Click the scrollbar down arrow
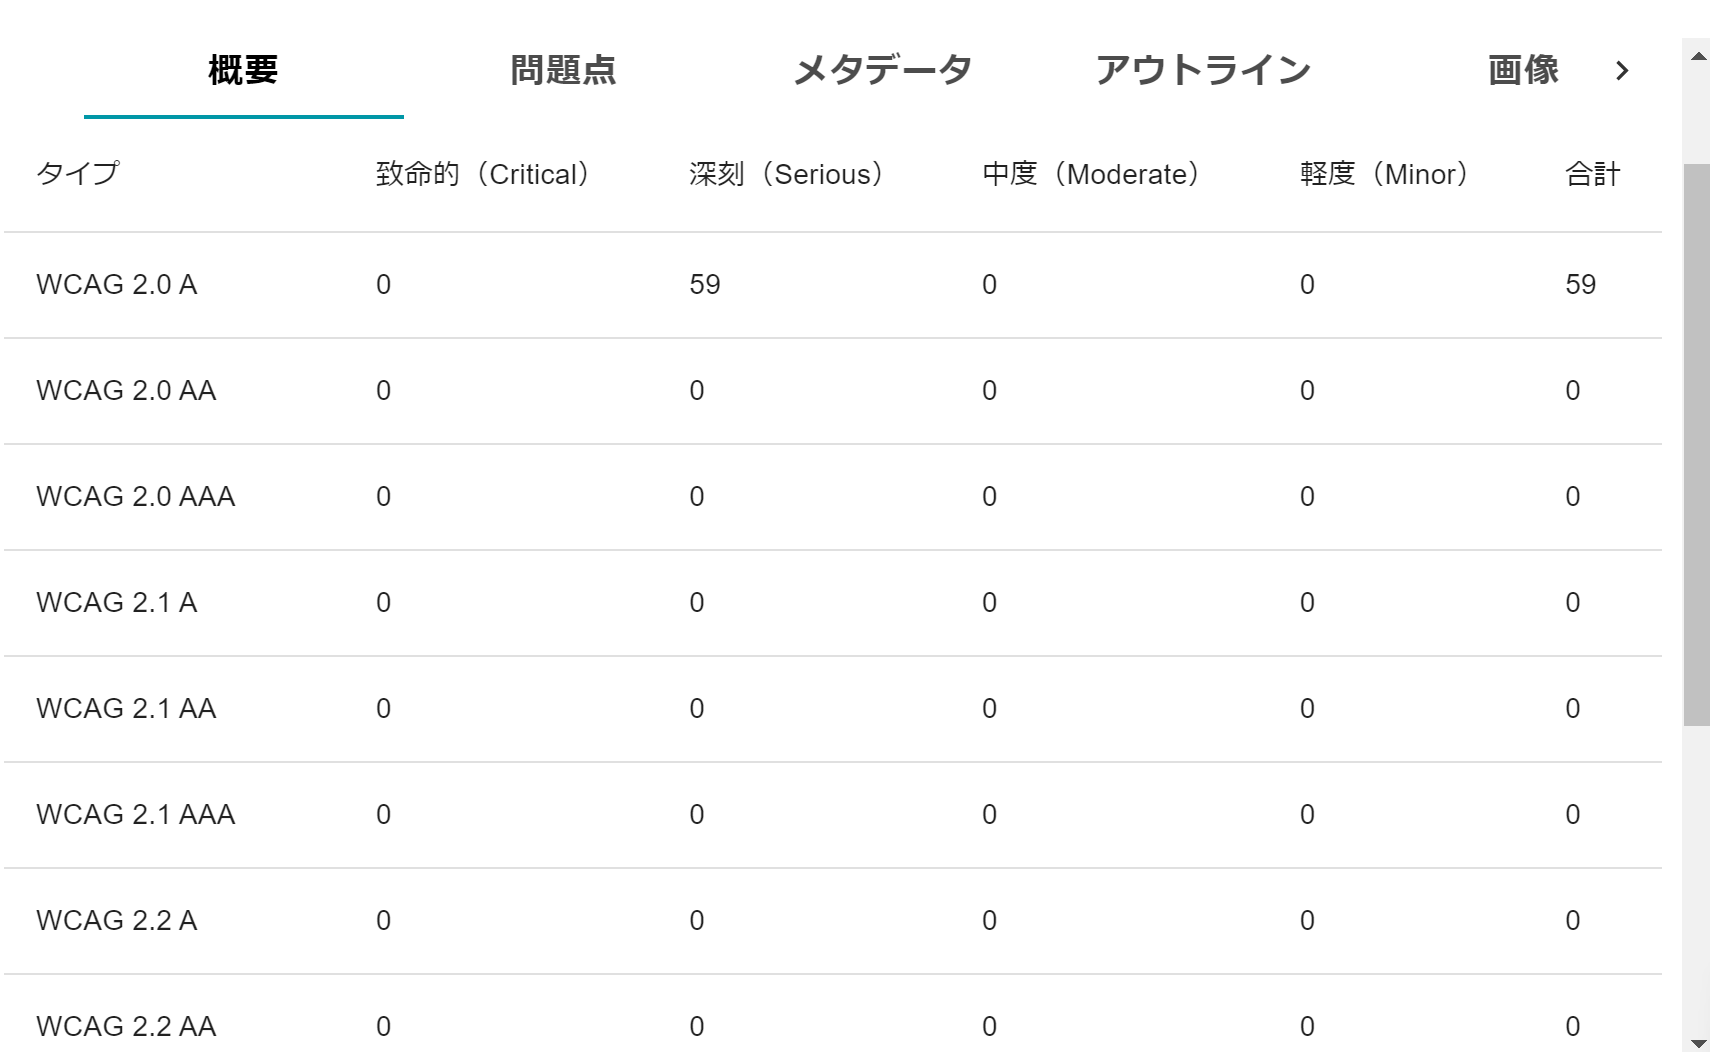Image resolution: width=1710 pixels, height=1052 pixels. pos(1698,1043)
